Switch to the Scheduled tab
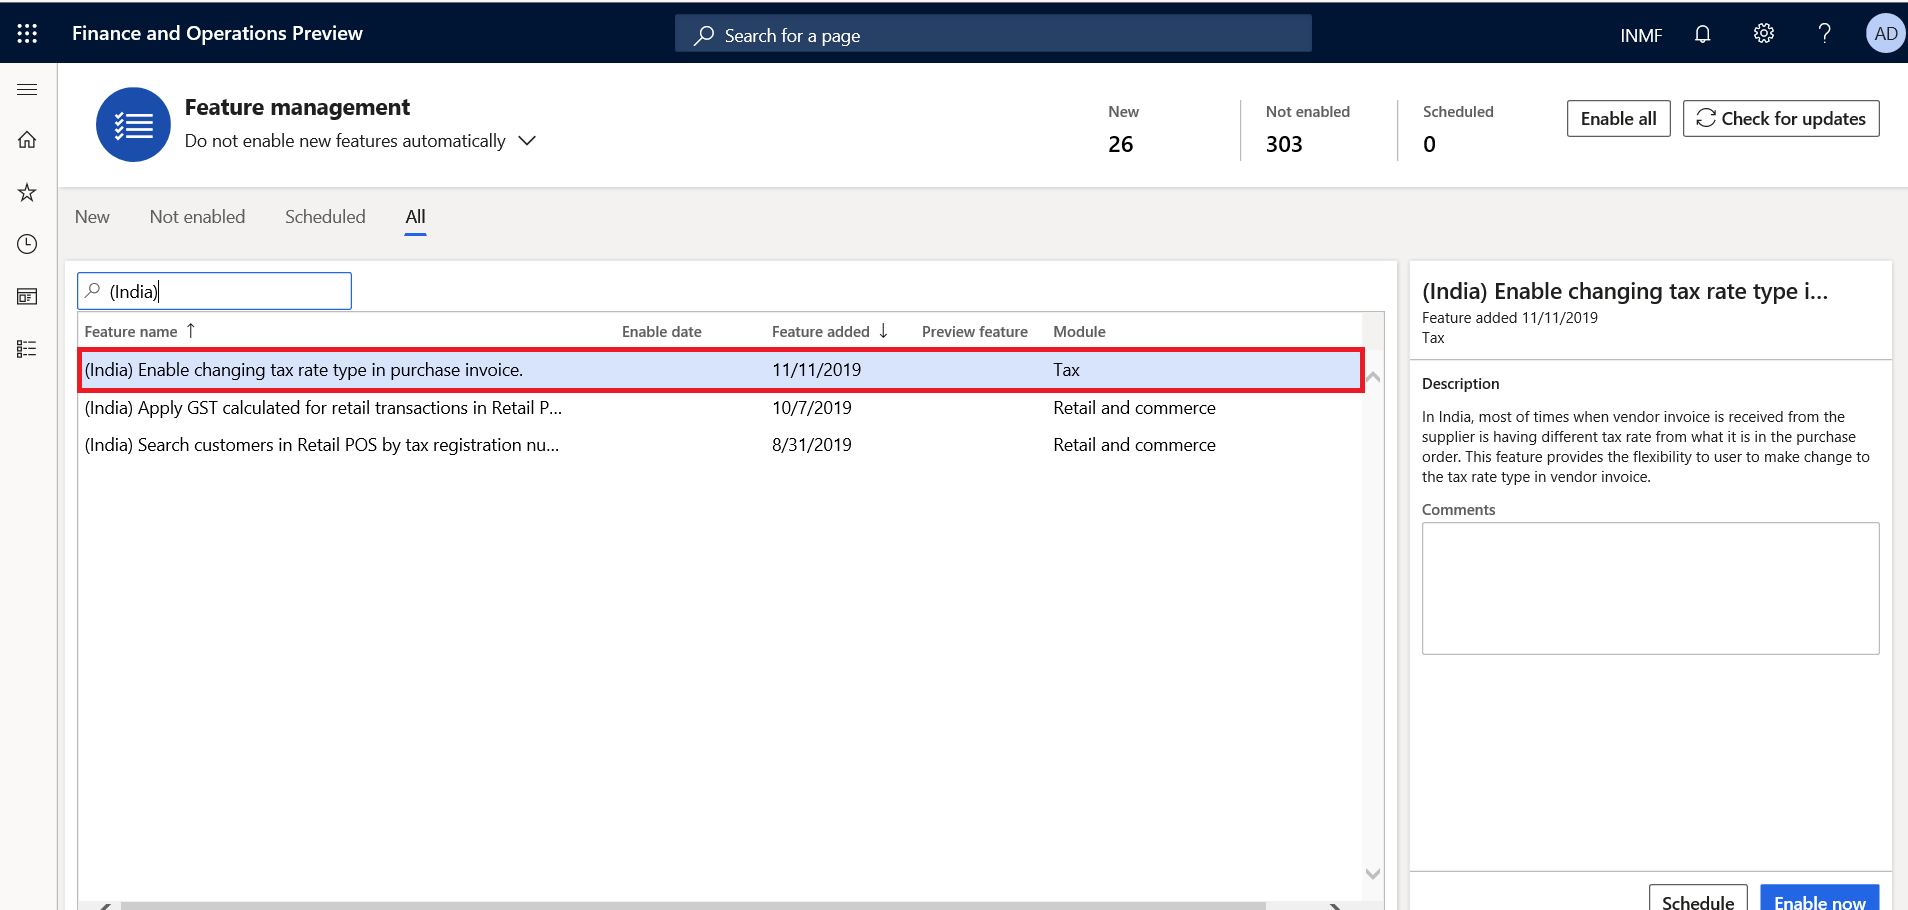This screenshot has width=1908, height=910. pyautogui.click(x=325, y=217)
